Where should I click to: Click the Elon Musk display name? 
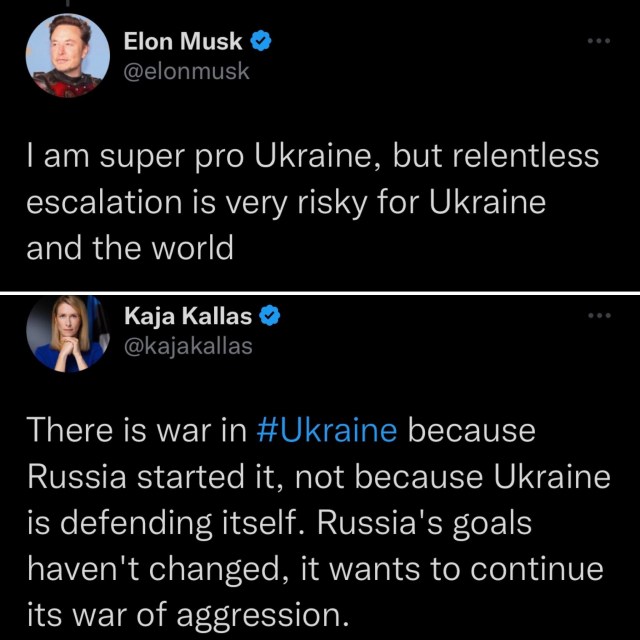tap(182, 42)
